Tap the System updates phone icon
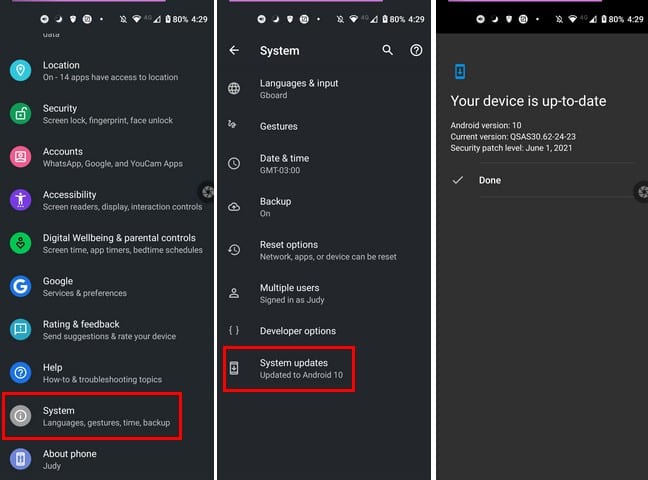648x480 pixels. 234,368
